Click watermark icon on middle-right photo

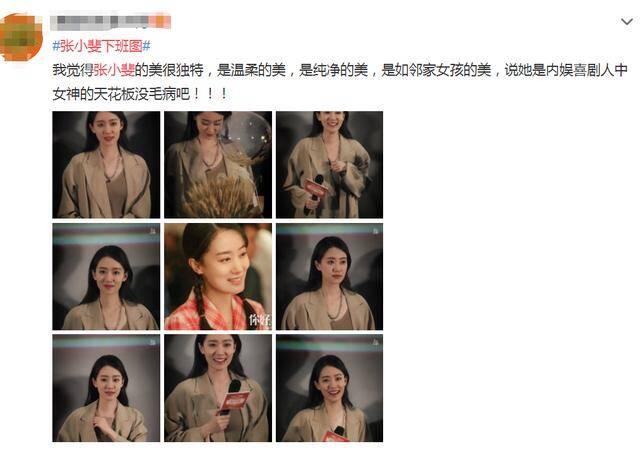point(376,231)
